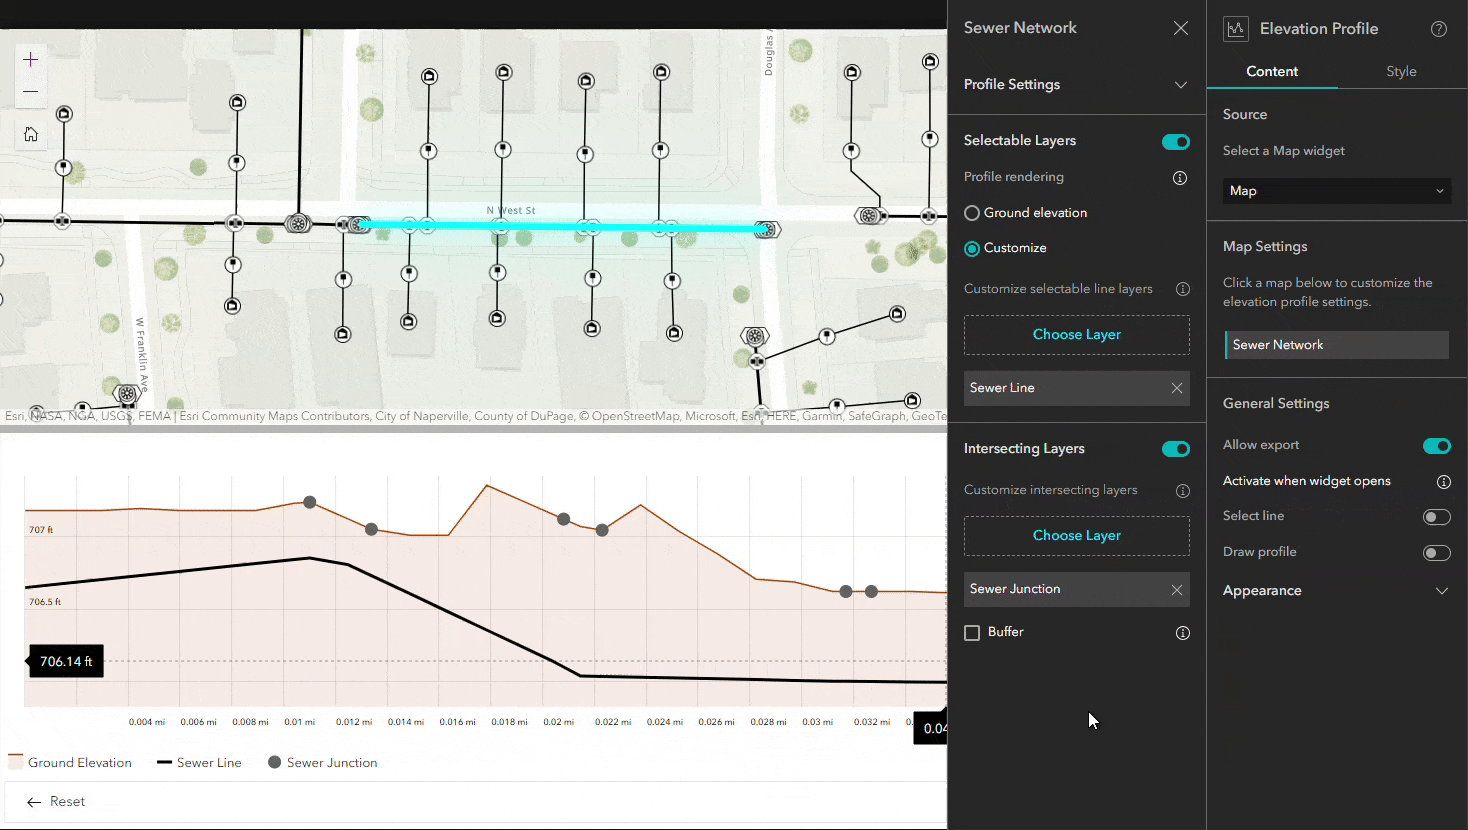Click Choose Layer under Intersecting Layers
This screenshot has width=1468, height=830.
coord(1076,535)
